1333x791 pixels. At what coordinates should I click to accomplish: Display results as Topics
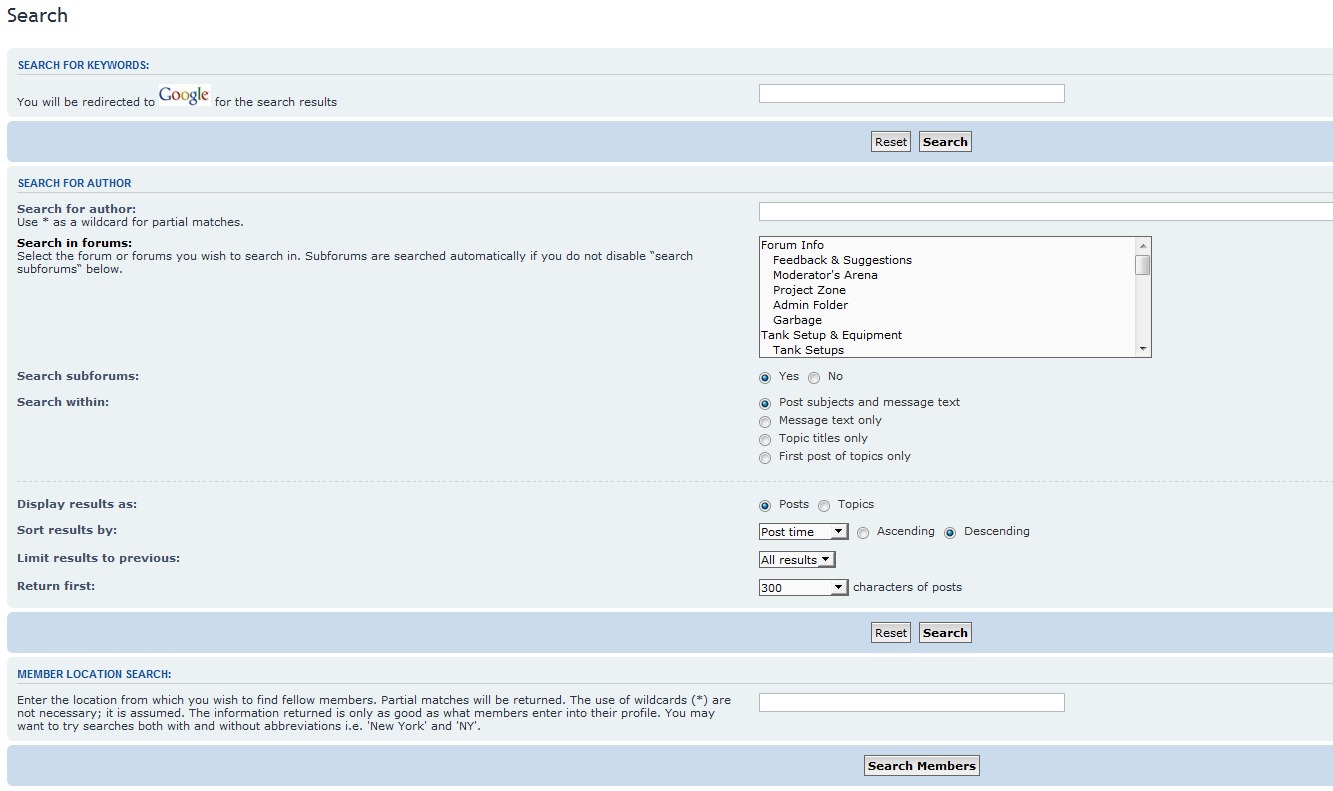(x=824, y=505)
